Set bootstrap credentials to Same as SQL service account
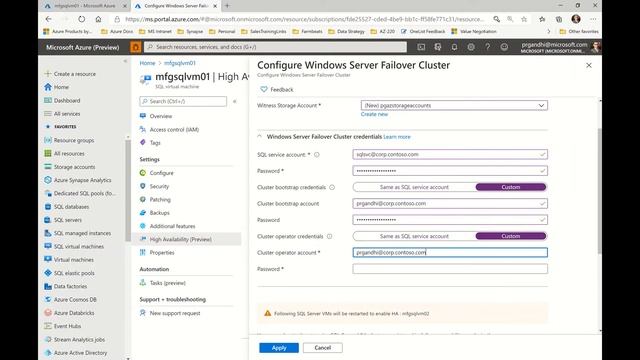640x360 pixels. point(414,187)
